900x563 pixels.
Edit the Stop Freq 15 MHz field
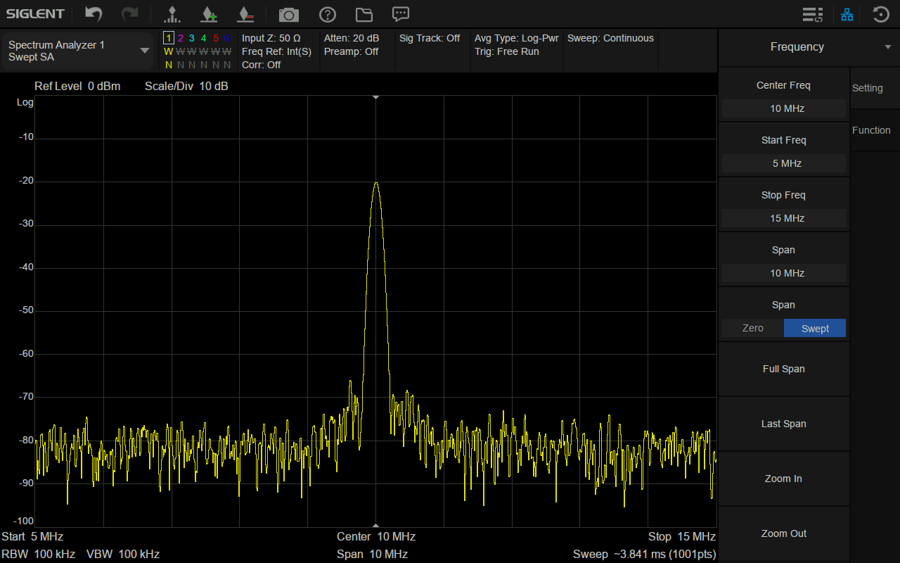click(783, 219)
